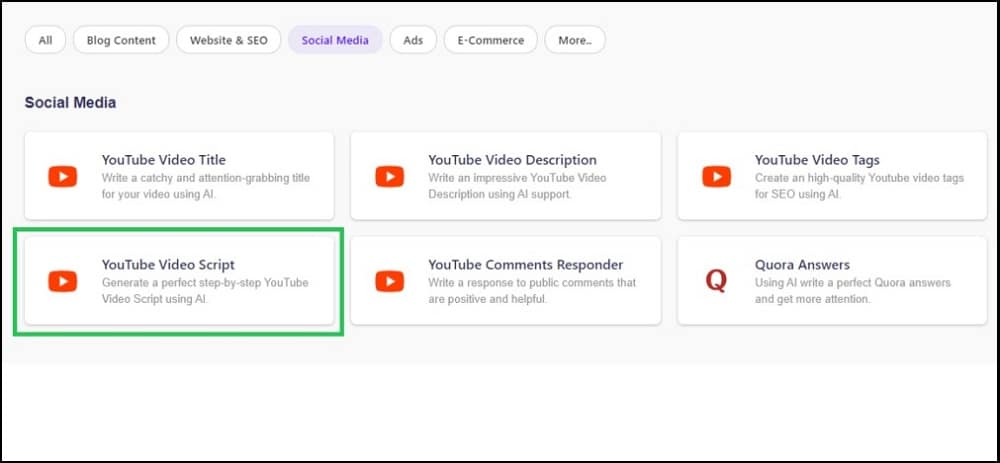This screenshot has width=1000, height=463.
Task: Open the Quora Answers tool
Action: click(832, 281)
